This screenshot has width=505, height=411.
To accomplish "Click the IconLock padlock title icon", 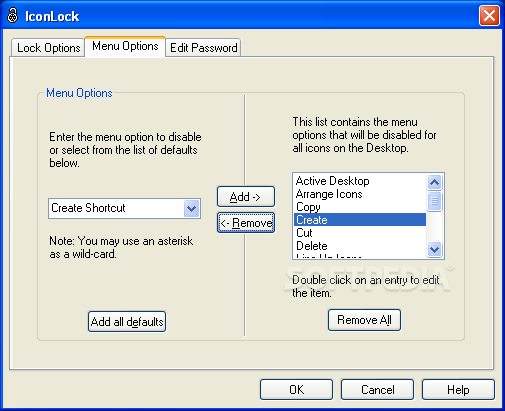I will [13, 16].
